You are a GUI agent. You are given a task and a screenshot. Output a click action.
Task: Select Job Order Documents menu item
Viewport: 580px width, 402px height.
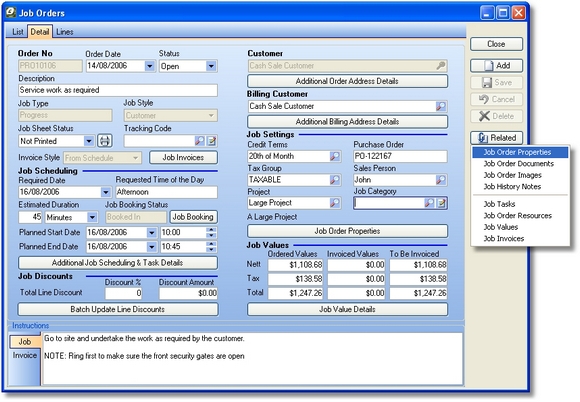[x=519, y=163]
